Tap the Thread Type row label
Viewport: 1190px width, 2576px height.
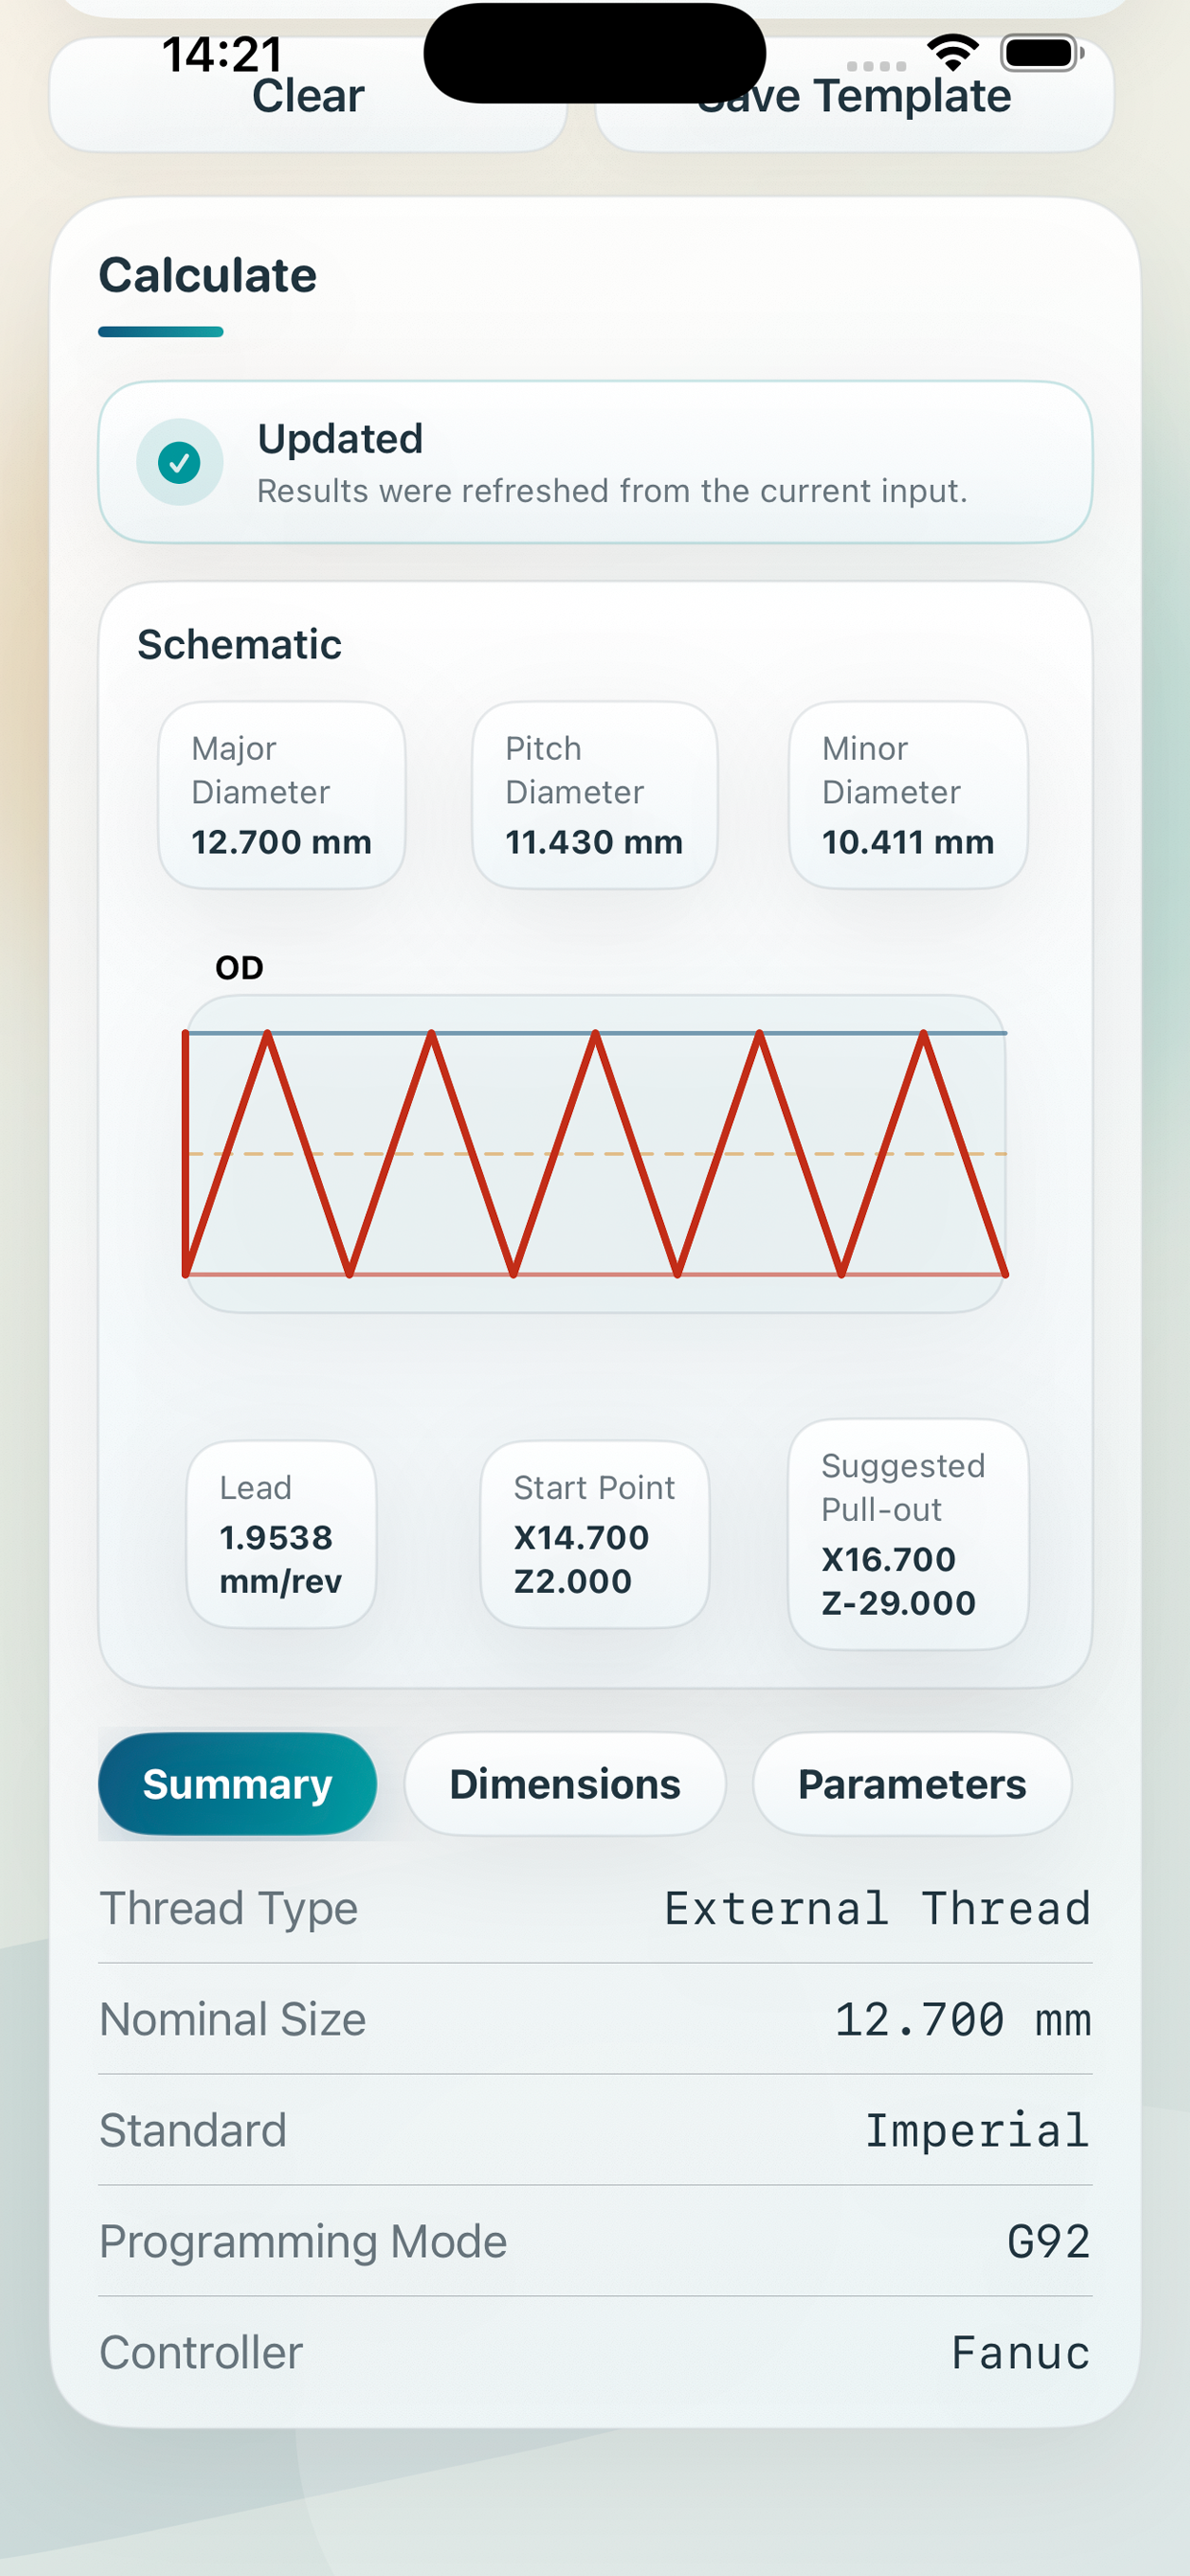[x=229, y=1908]
